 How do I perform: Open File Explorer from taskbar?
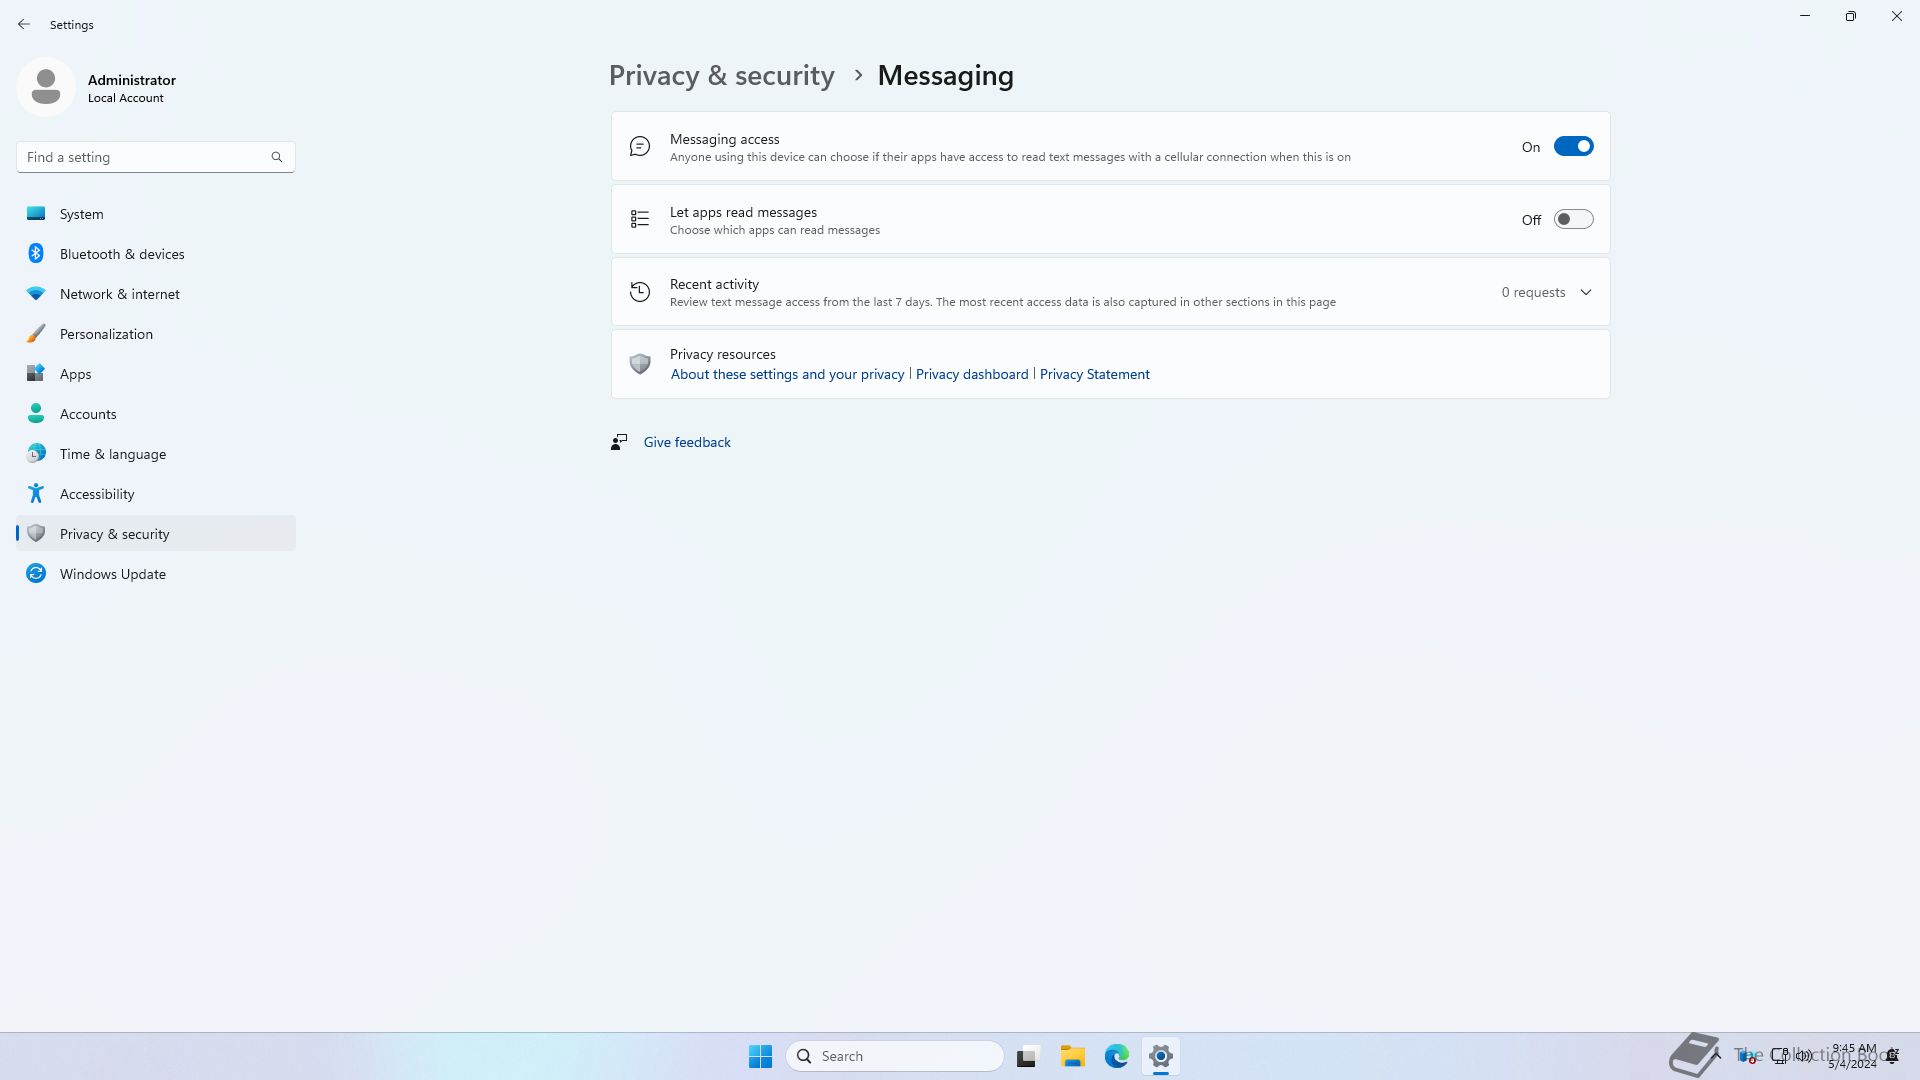click(x=1073, y=1056)
